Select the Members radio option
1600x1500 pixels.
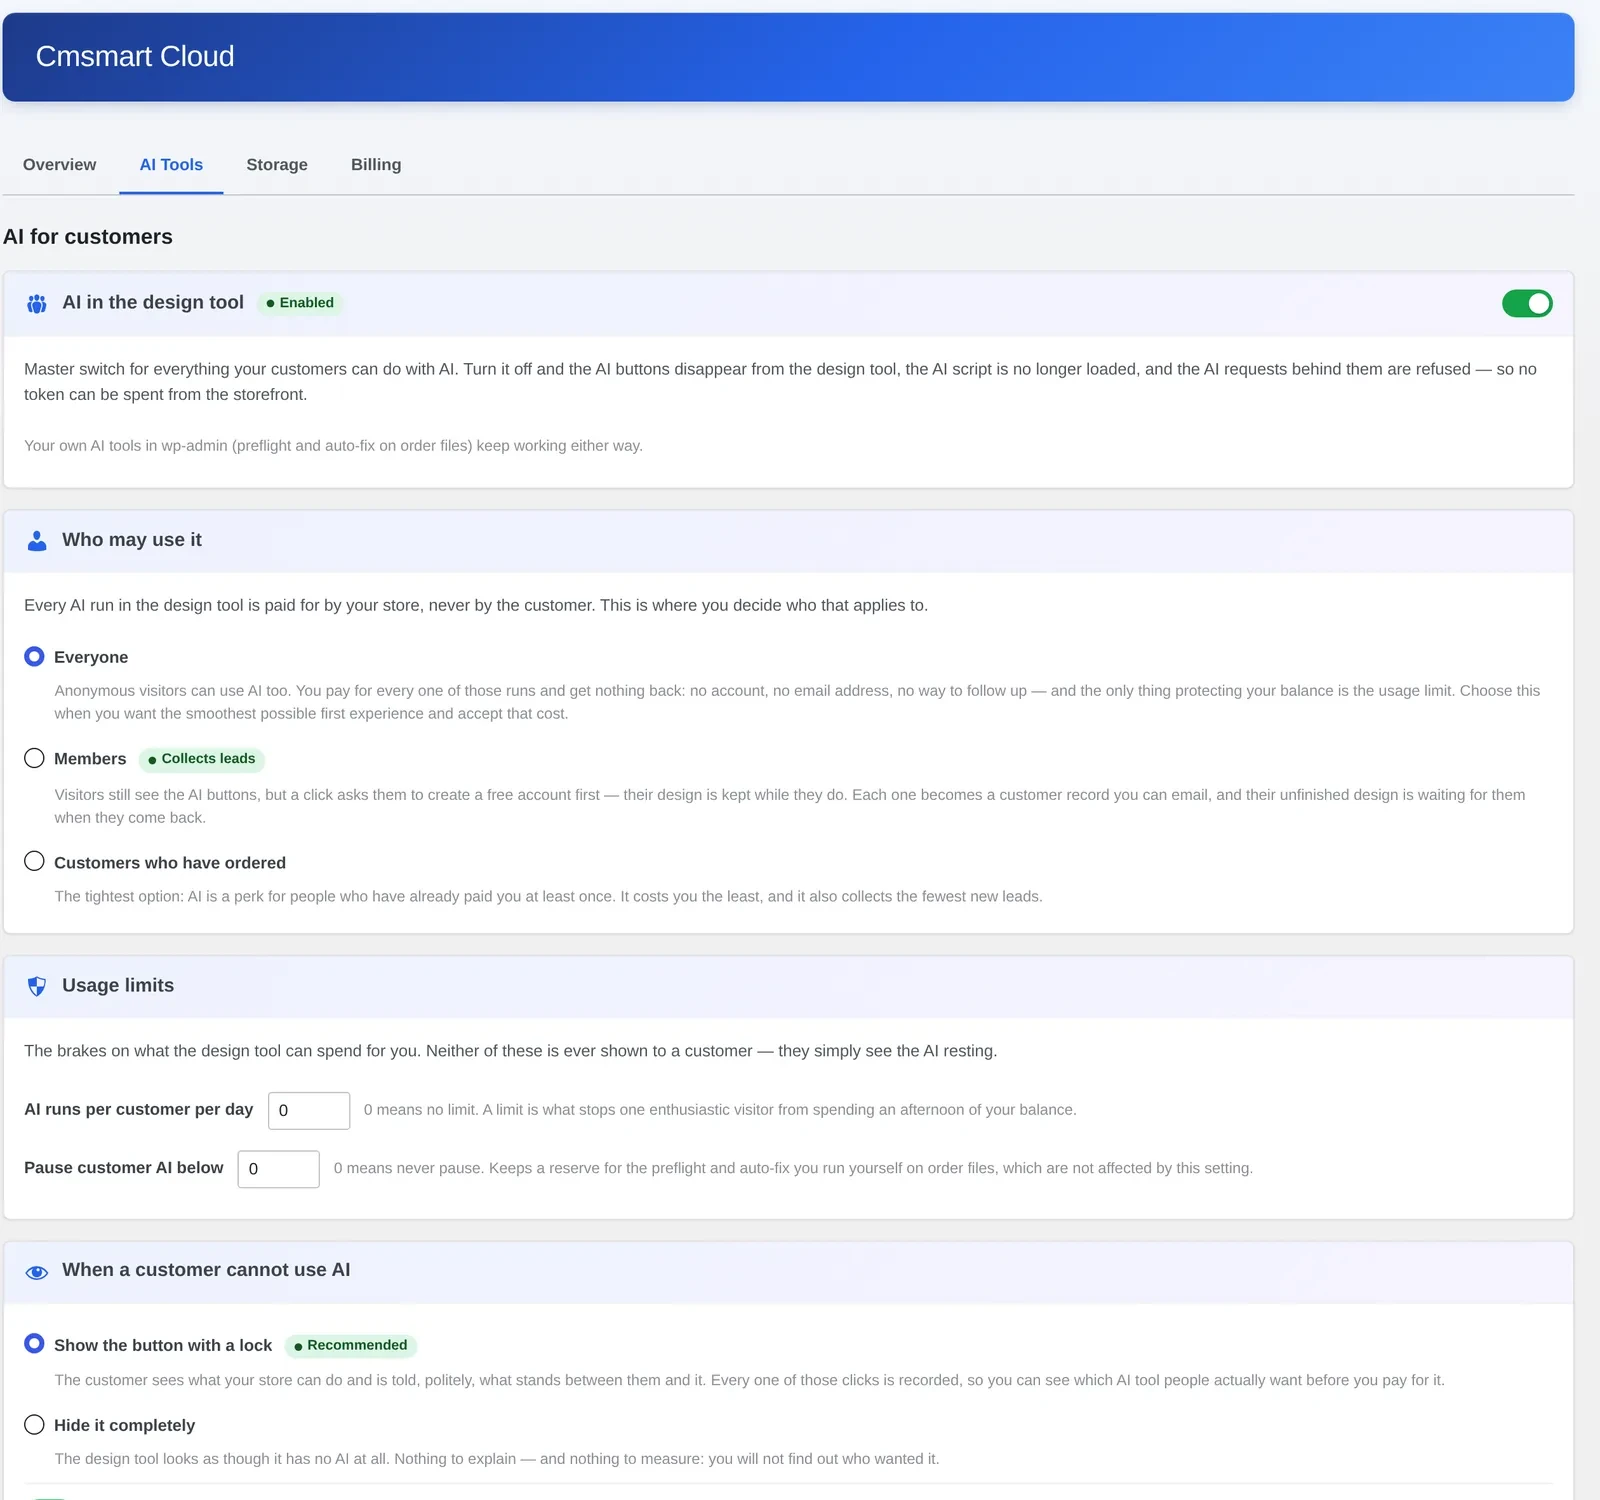pyautogui.click(x=34, y=758)
